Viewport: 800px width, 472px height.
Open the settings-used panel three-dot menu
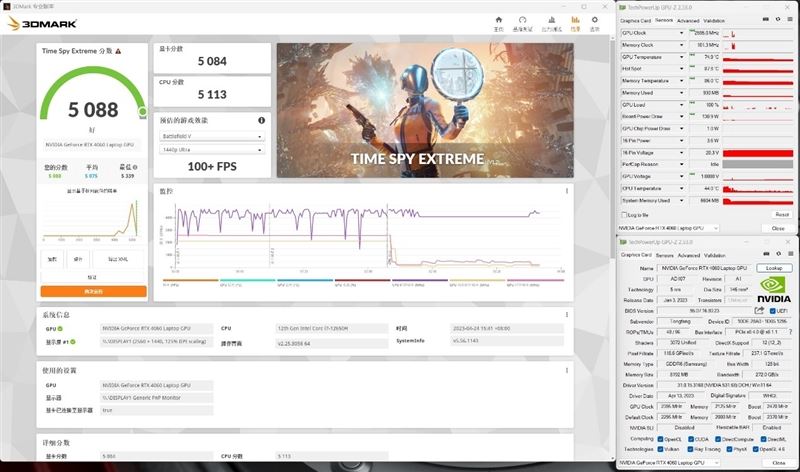click(x=566, y=370)
